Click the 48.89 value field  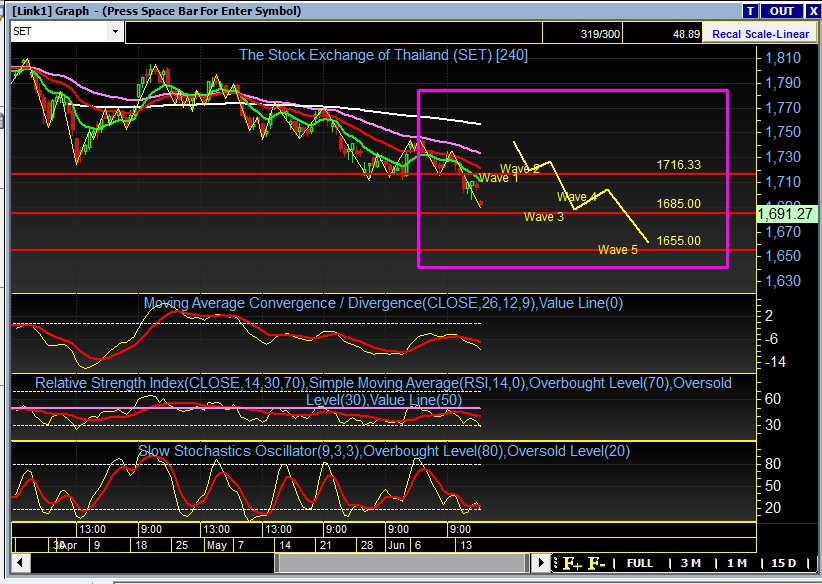662,34
